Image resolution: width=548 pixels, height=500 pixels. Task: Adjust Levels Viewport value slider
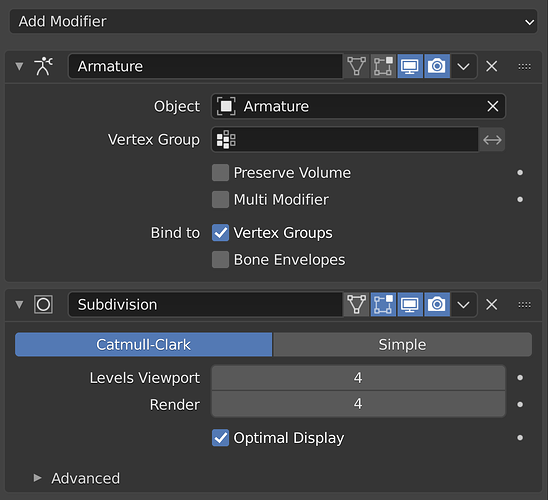coord(358,378)
